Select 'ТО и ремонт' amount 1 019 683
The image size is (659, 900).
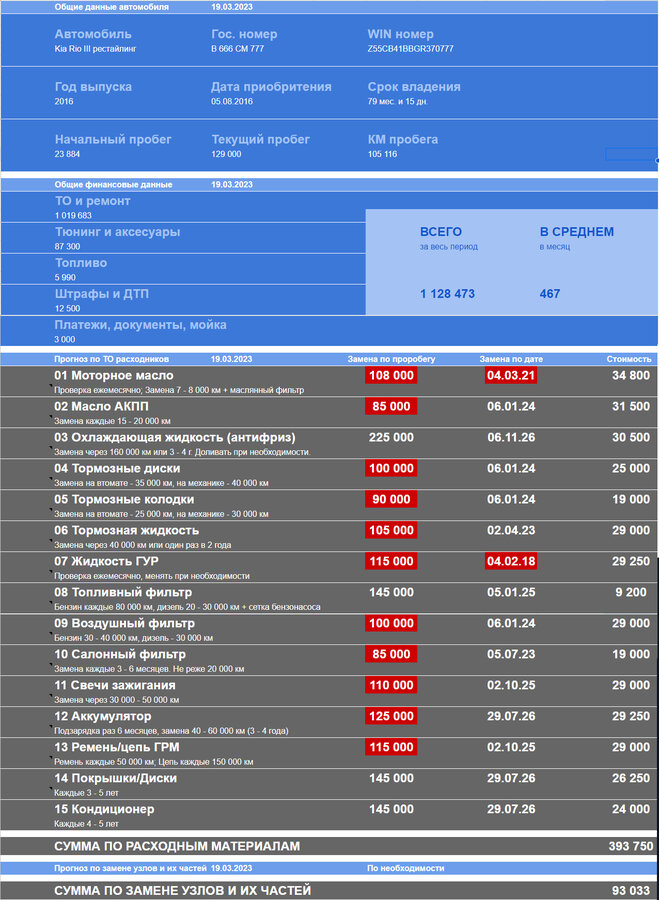click(73, 216)
